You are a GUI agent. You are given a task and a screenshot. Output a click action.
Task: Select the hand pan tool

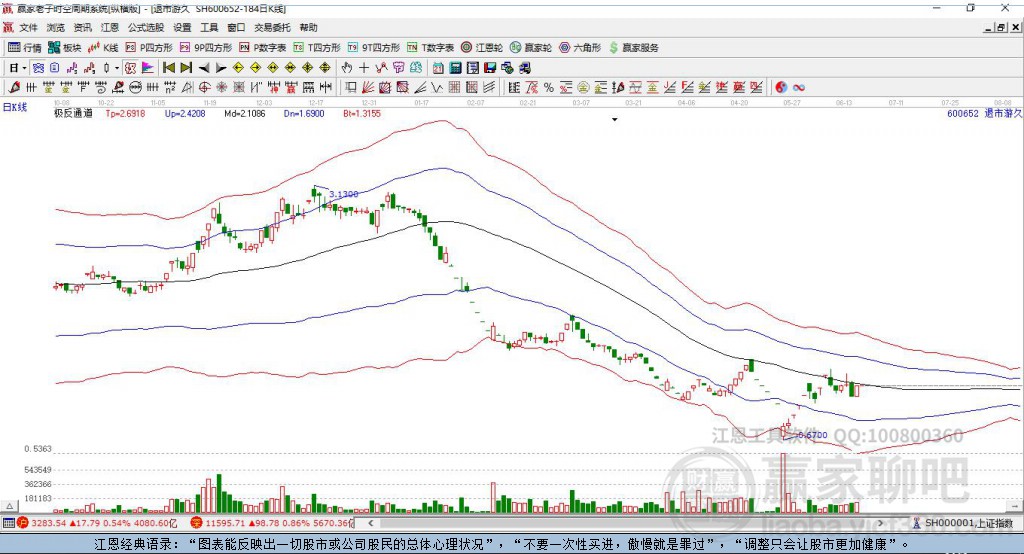pos(347,68)
